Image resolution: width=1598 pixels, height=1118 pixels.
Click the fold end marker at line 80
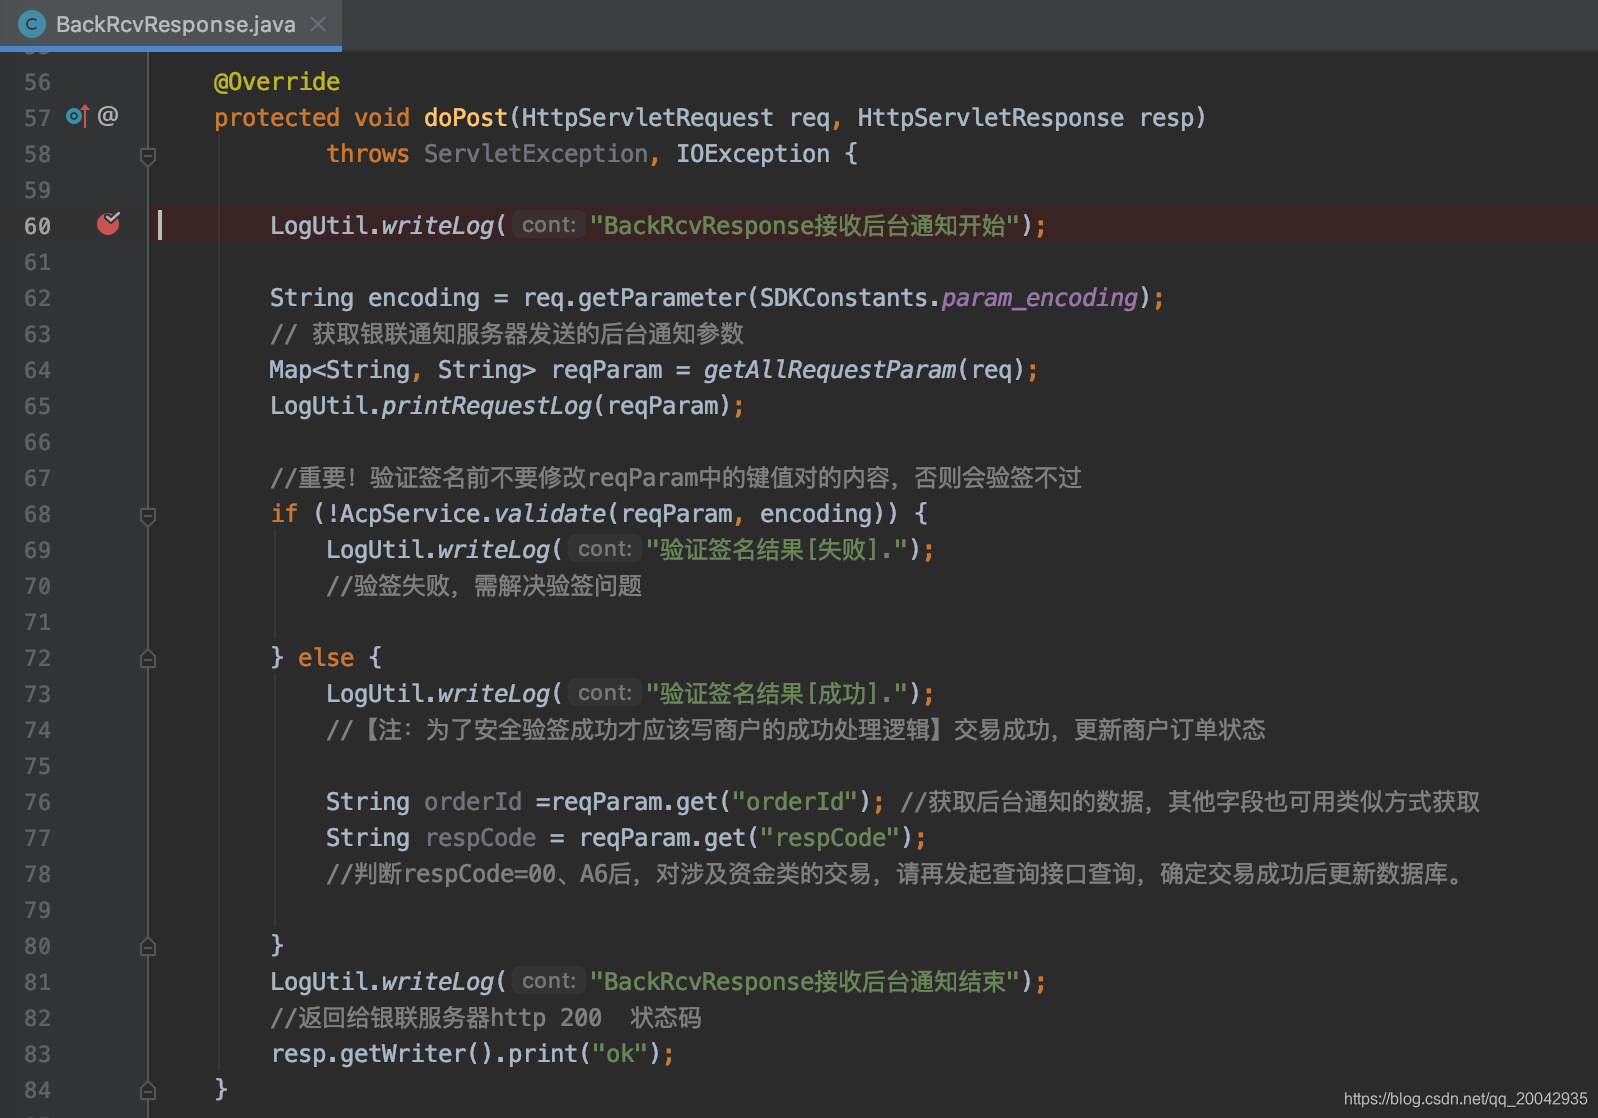pyautogui.click(x=148, y=946)
